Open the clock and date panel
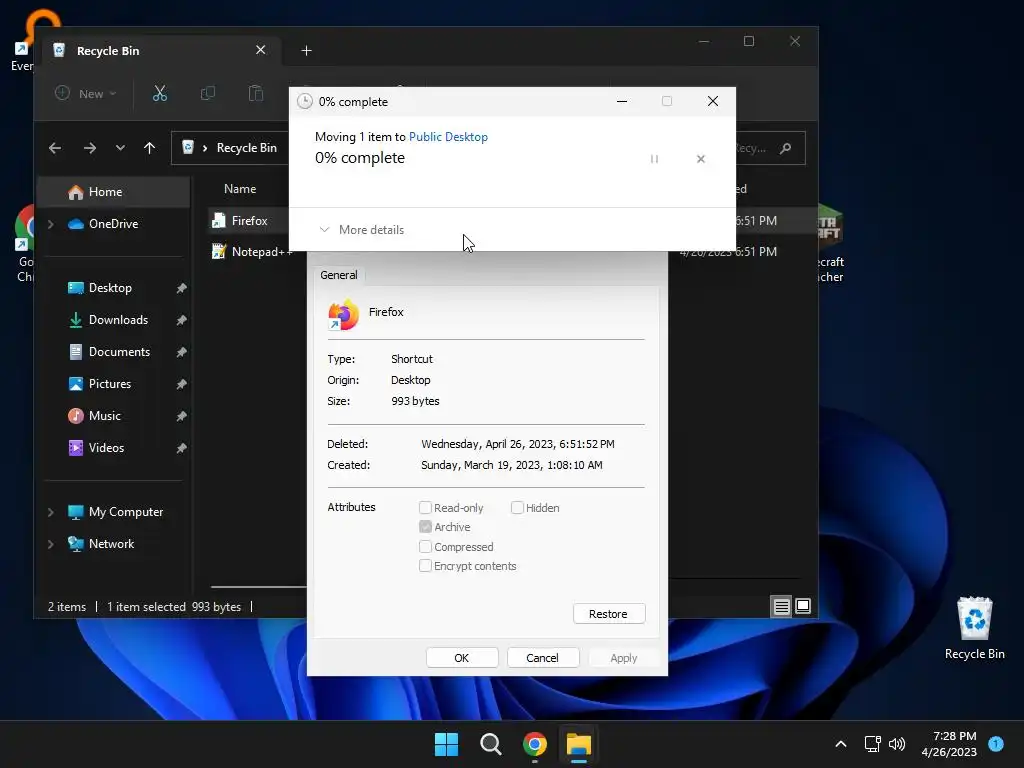Screen dimensions: 1024x768 [x=949, y=744]
